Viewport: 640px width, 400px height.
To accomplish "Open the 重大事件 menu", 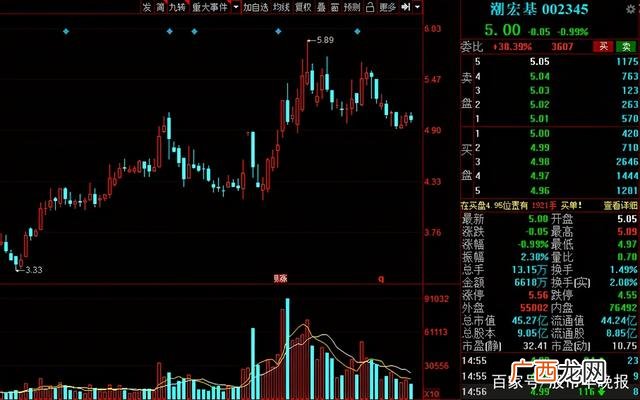I will coord(210,7).
